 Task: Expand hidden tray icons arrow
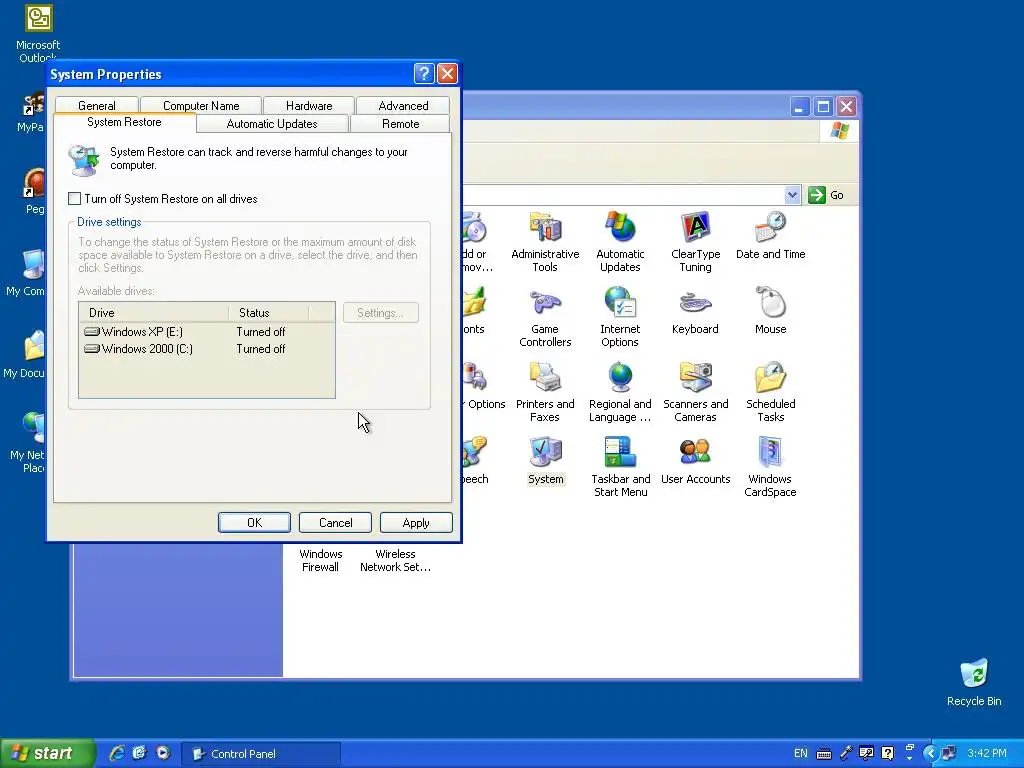931,753
